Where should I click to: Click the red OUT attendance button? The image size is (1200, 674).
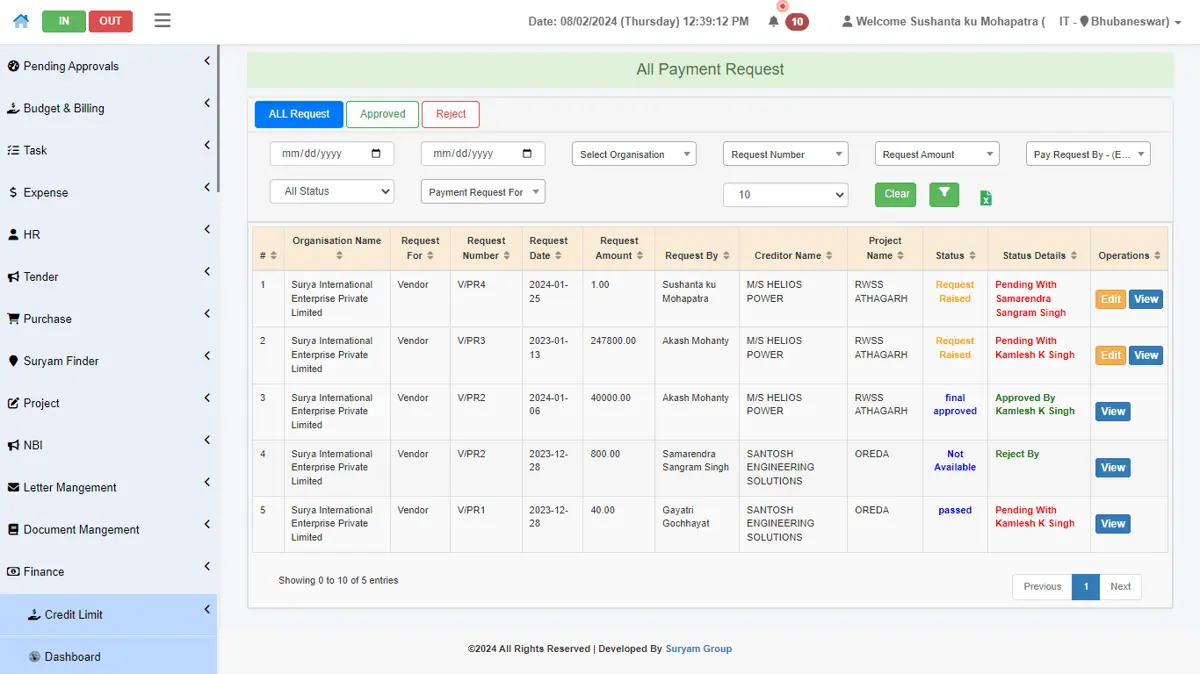coord(110,21)
